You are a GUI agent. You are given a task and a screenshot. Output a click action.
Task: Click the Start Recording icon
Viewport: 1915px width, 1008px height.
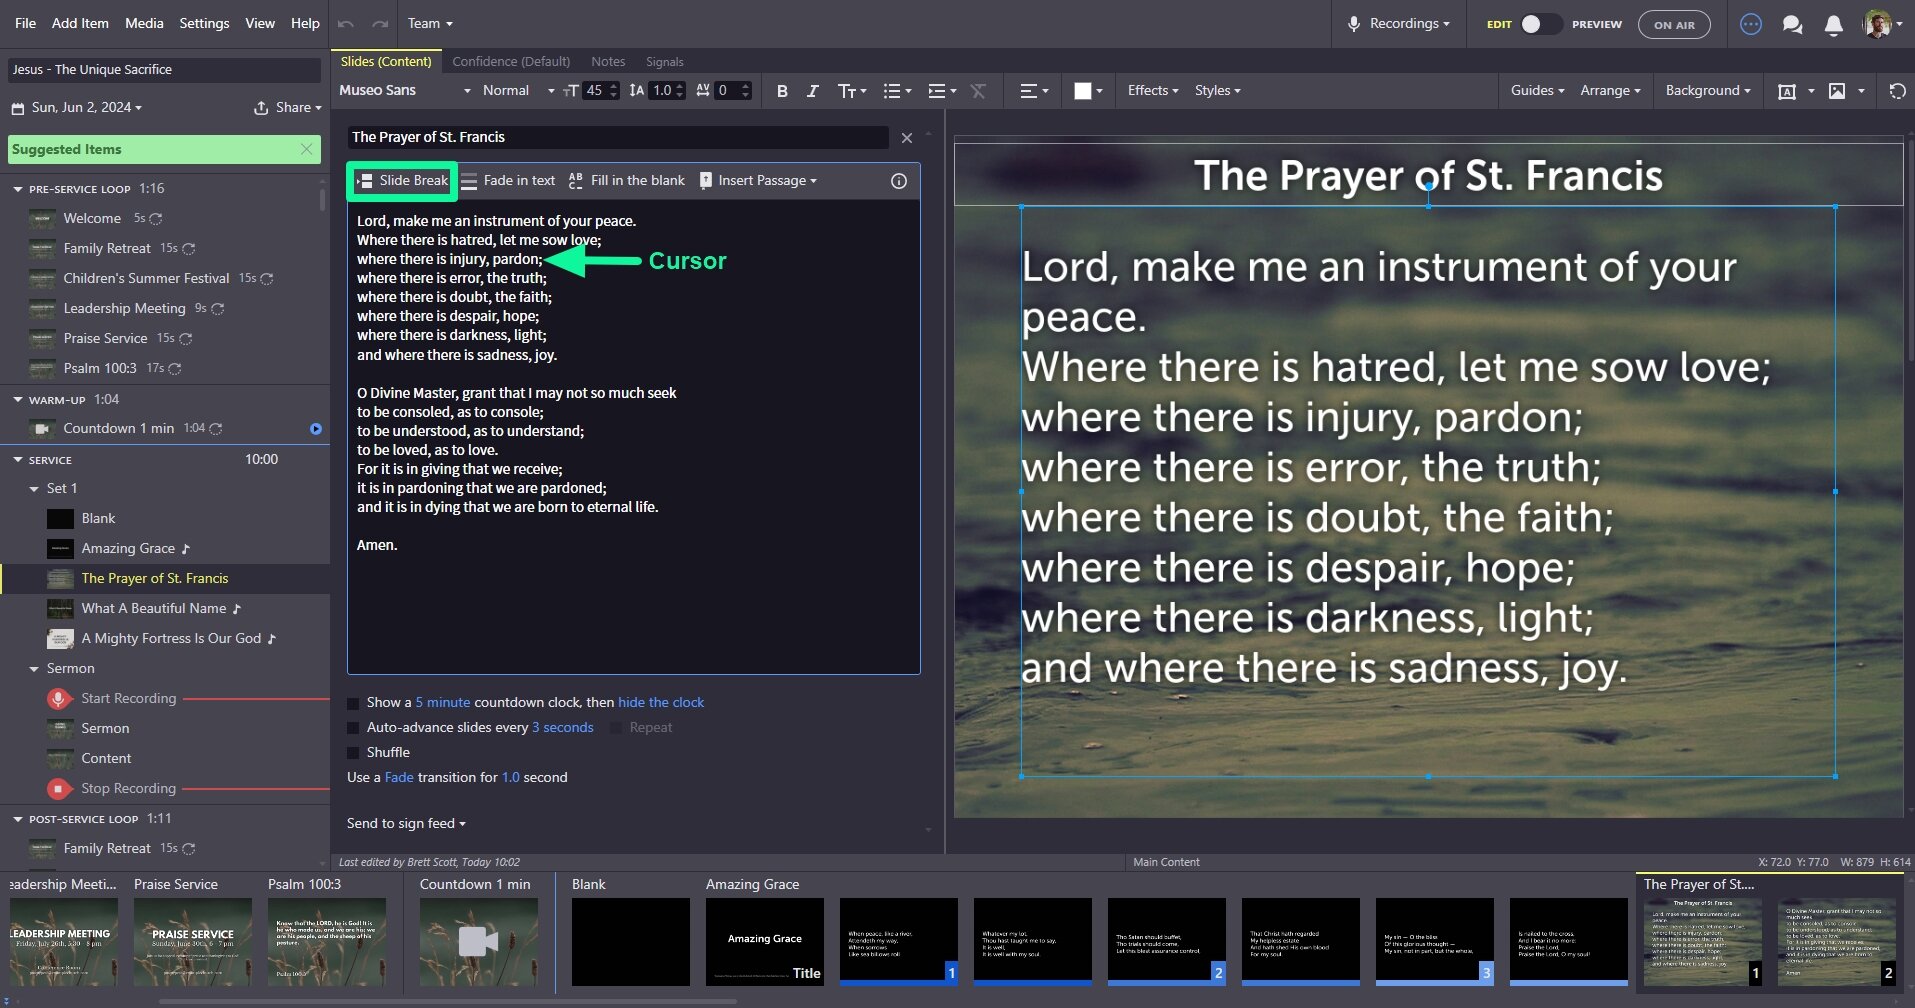tap(58, 699)
